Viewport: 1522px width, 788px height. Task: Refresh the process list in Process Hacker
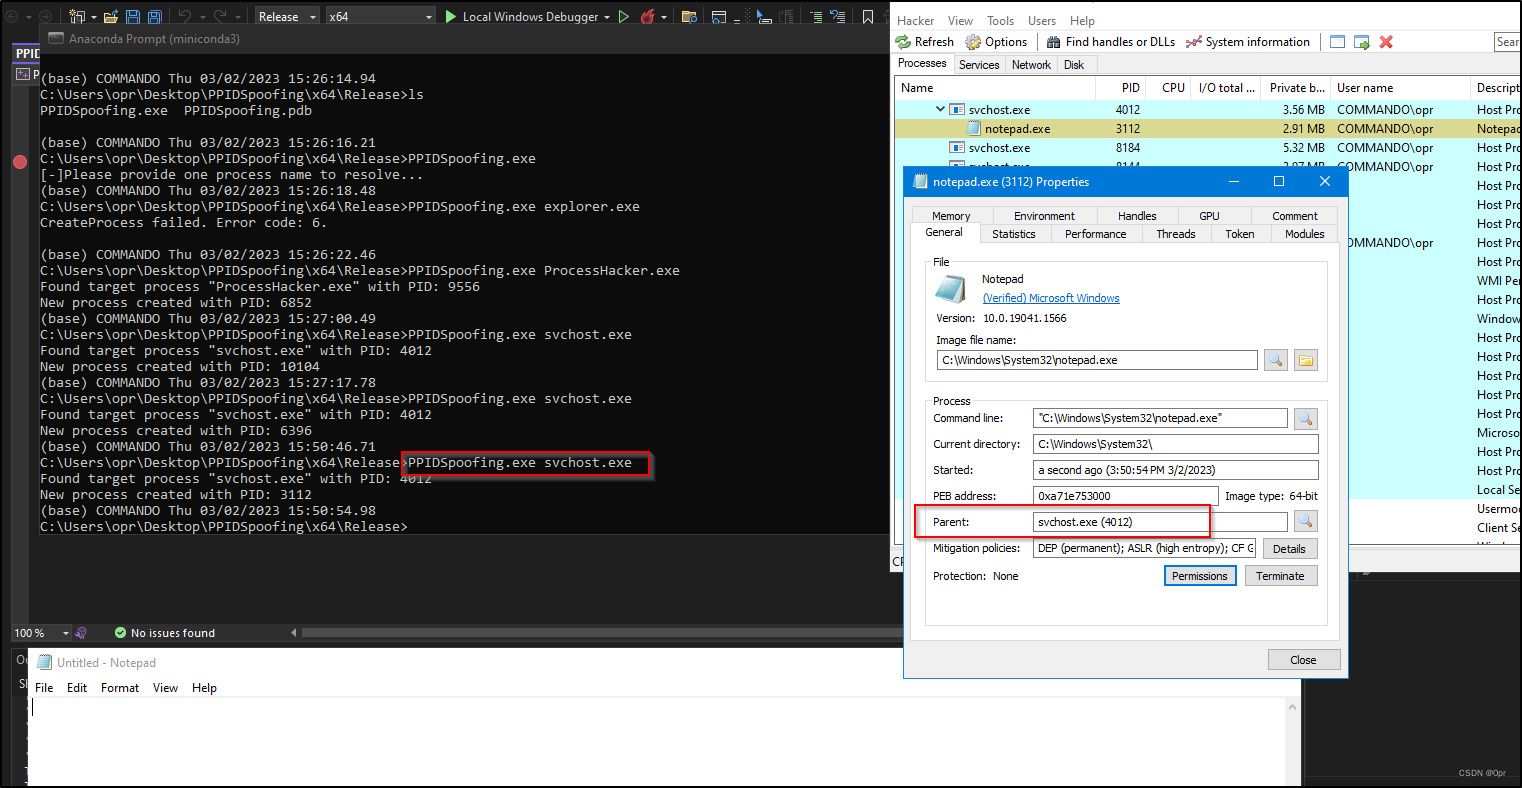coord(923,41)
